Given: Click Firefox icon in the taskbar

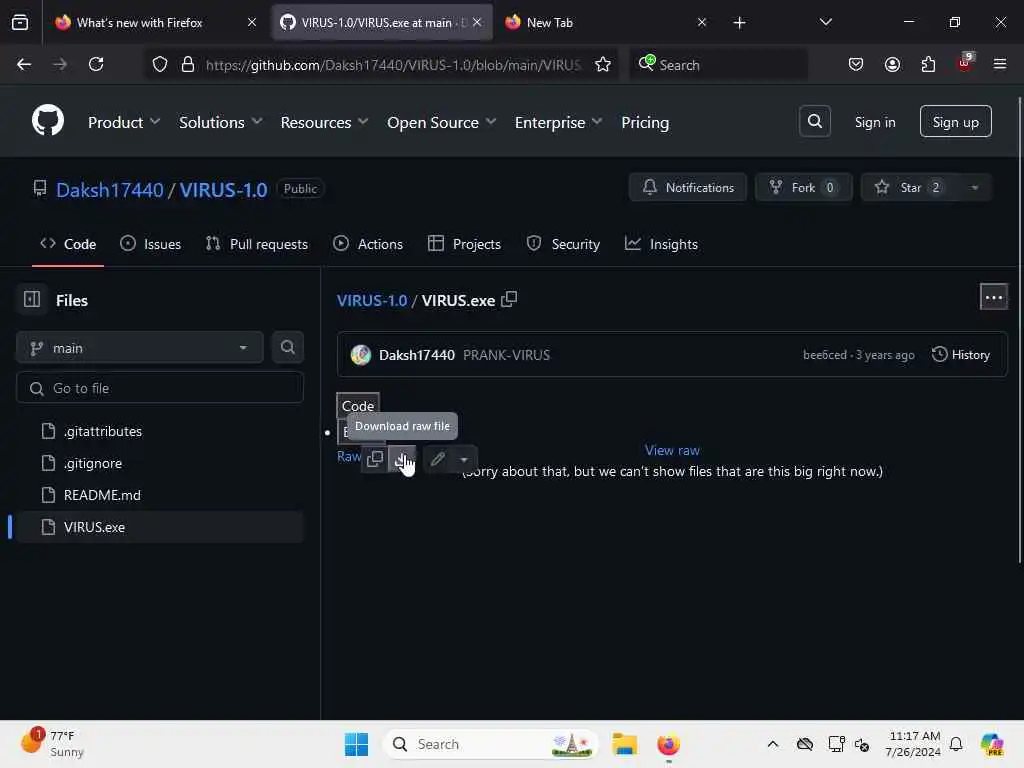Looking at the screenshot, I should click(668, 744).
